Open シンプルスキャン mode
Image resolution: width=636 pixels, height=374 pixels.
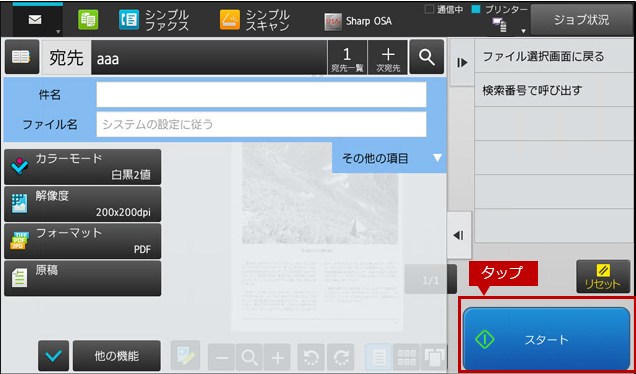[255, 20]
